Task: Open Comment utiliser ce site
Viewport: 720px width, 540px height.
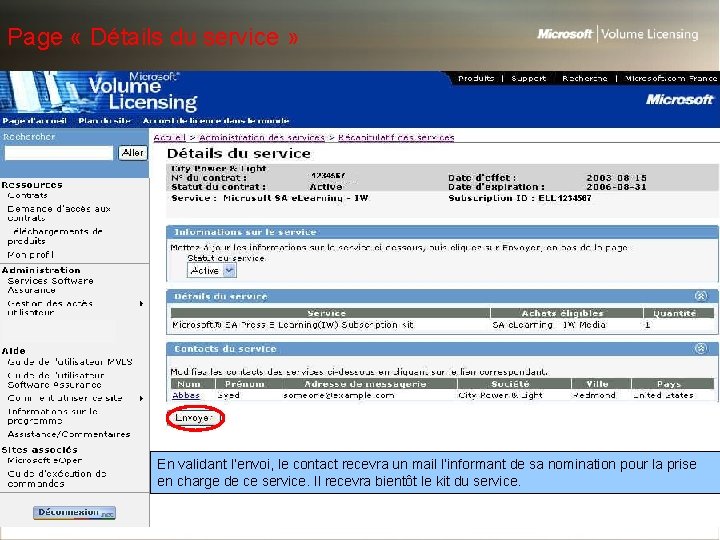Action: (x=65, y=398)
